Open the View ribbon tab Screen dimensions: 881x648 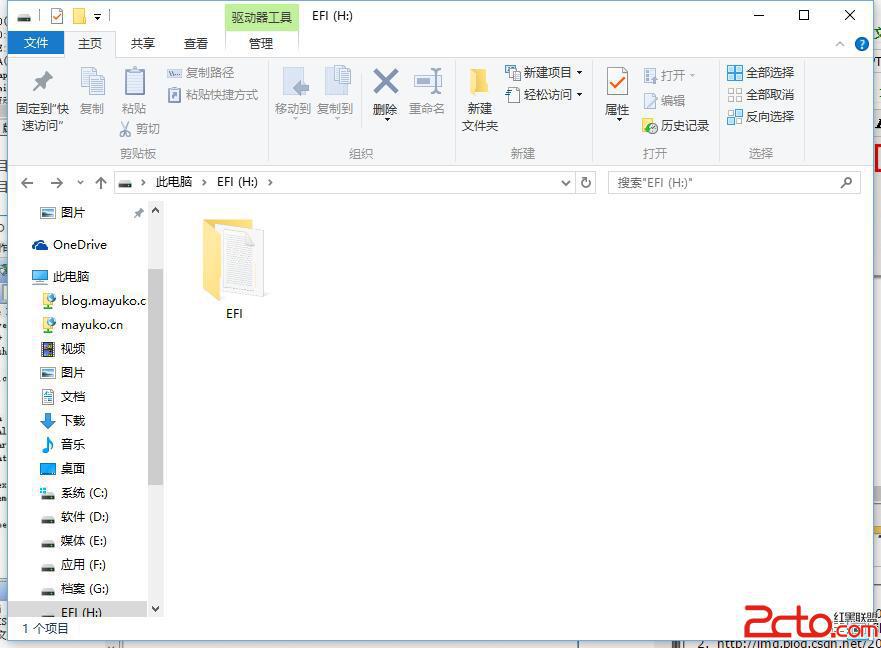click(196, 43)
